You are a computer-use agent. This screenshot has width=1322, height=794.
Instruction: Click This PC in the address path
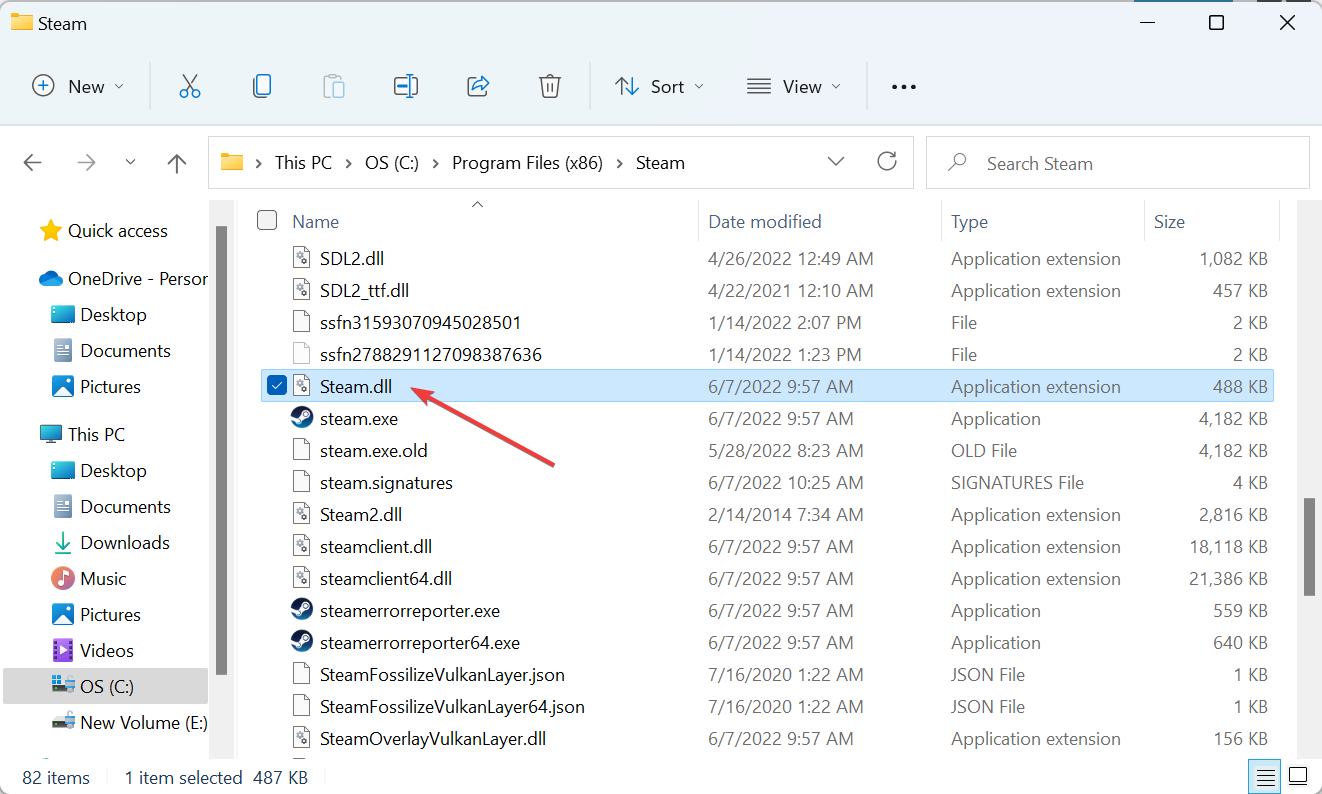(x=303, y=163)
